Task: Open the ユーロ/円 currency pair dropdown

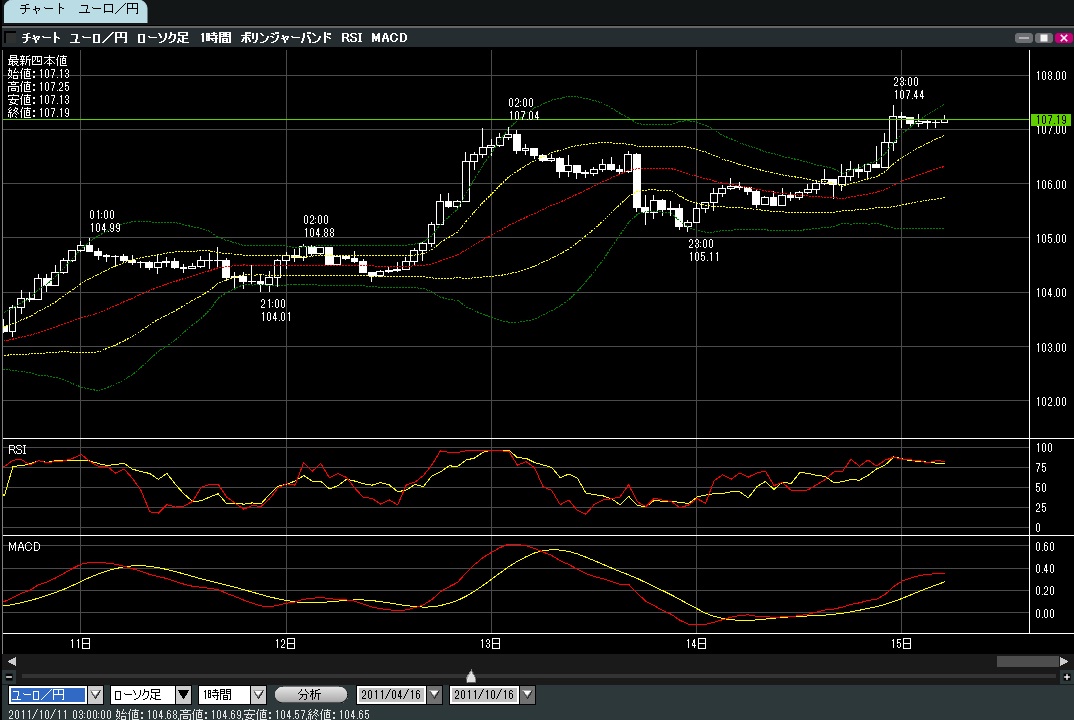Action: point(96,695)
